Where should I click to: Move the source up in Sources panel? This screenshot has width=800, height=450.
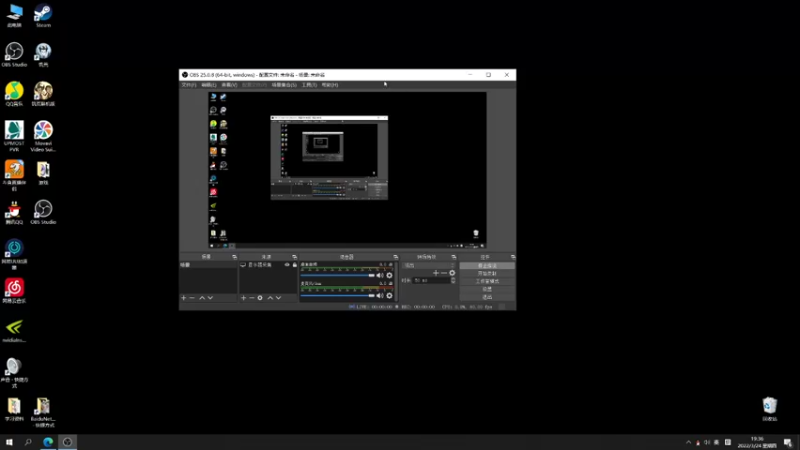pyautogui.click(x=270, y=298)
